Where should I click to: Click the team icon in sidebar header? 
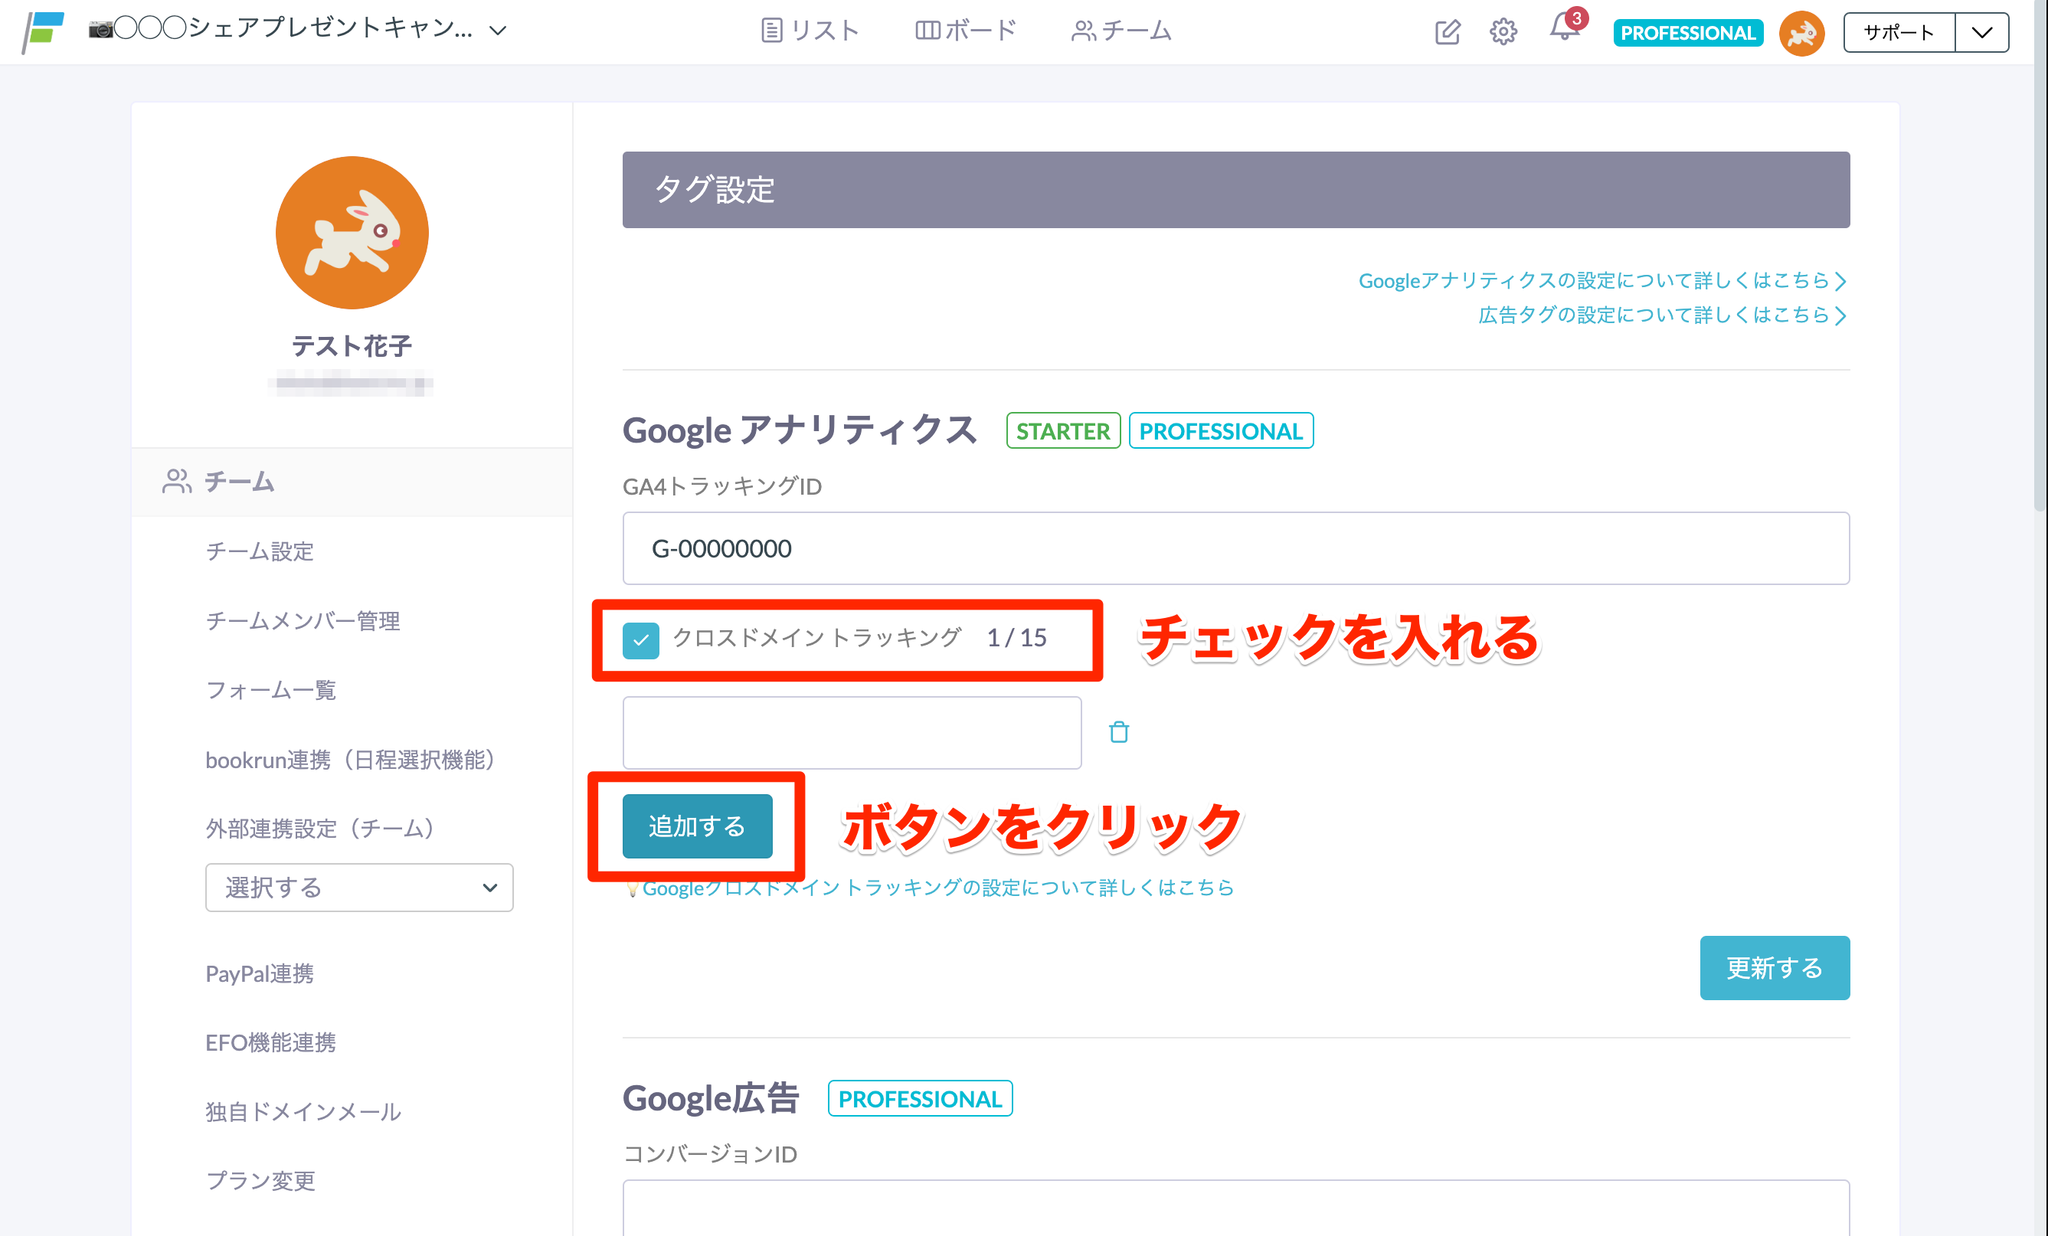tap(176, 482)
